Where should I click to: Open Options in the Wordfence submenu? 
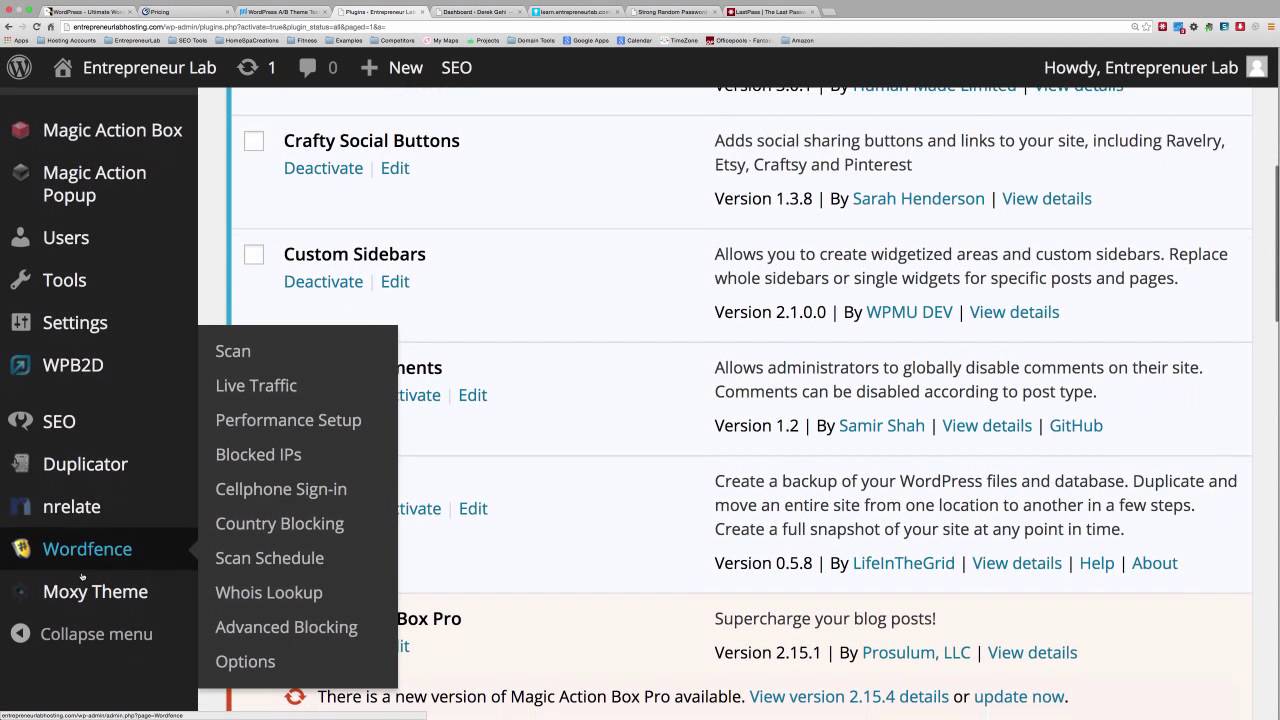point(245,661)
